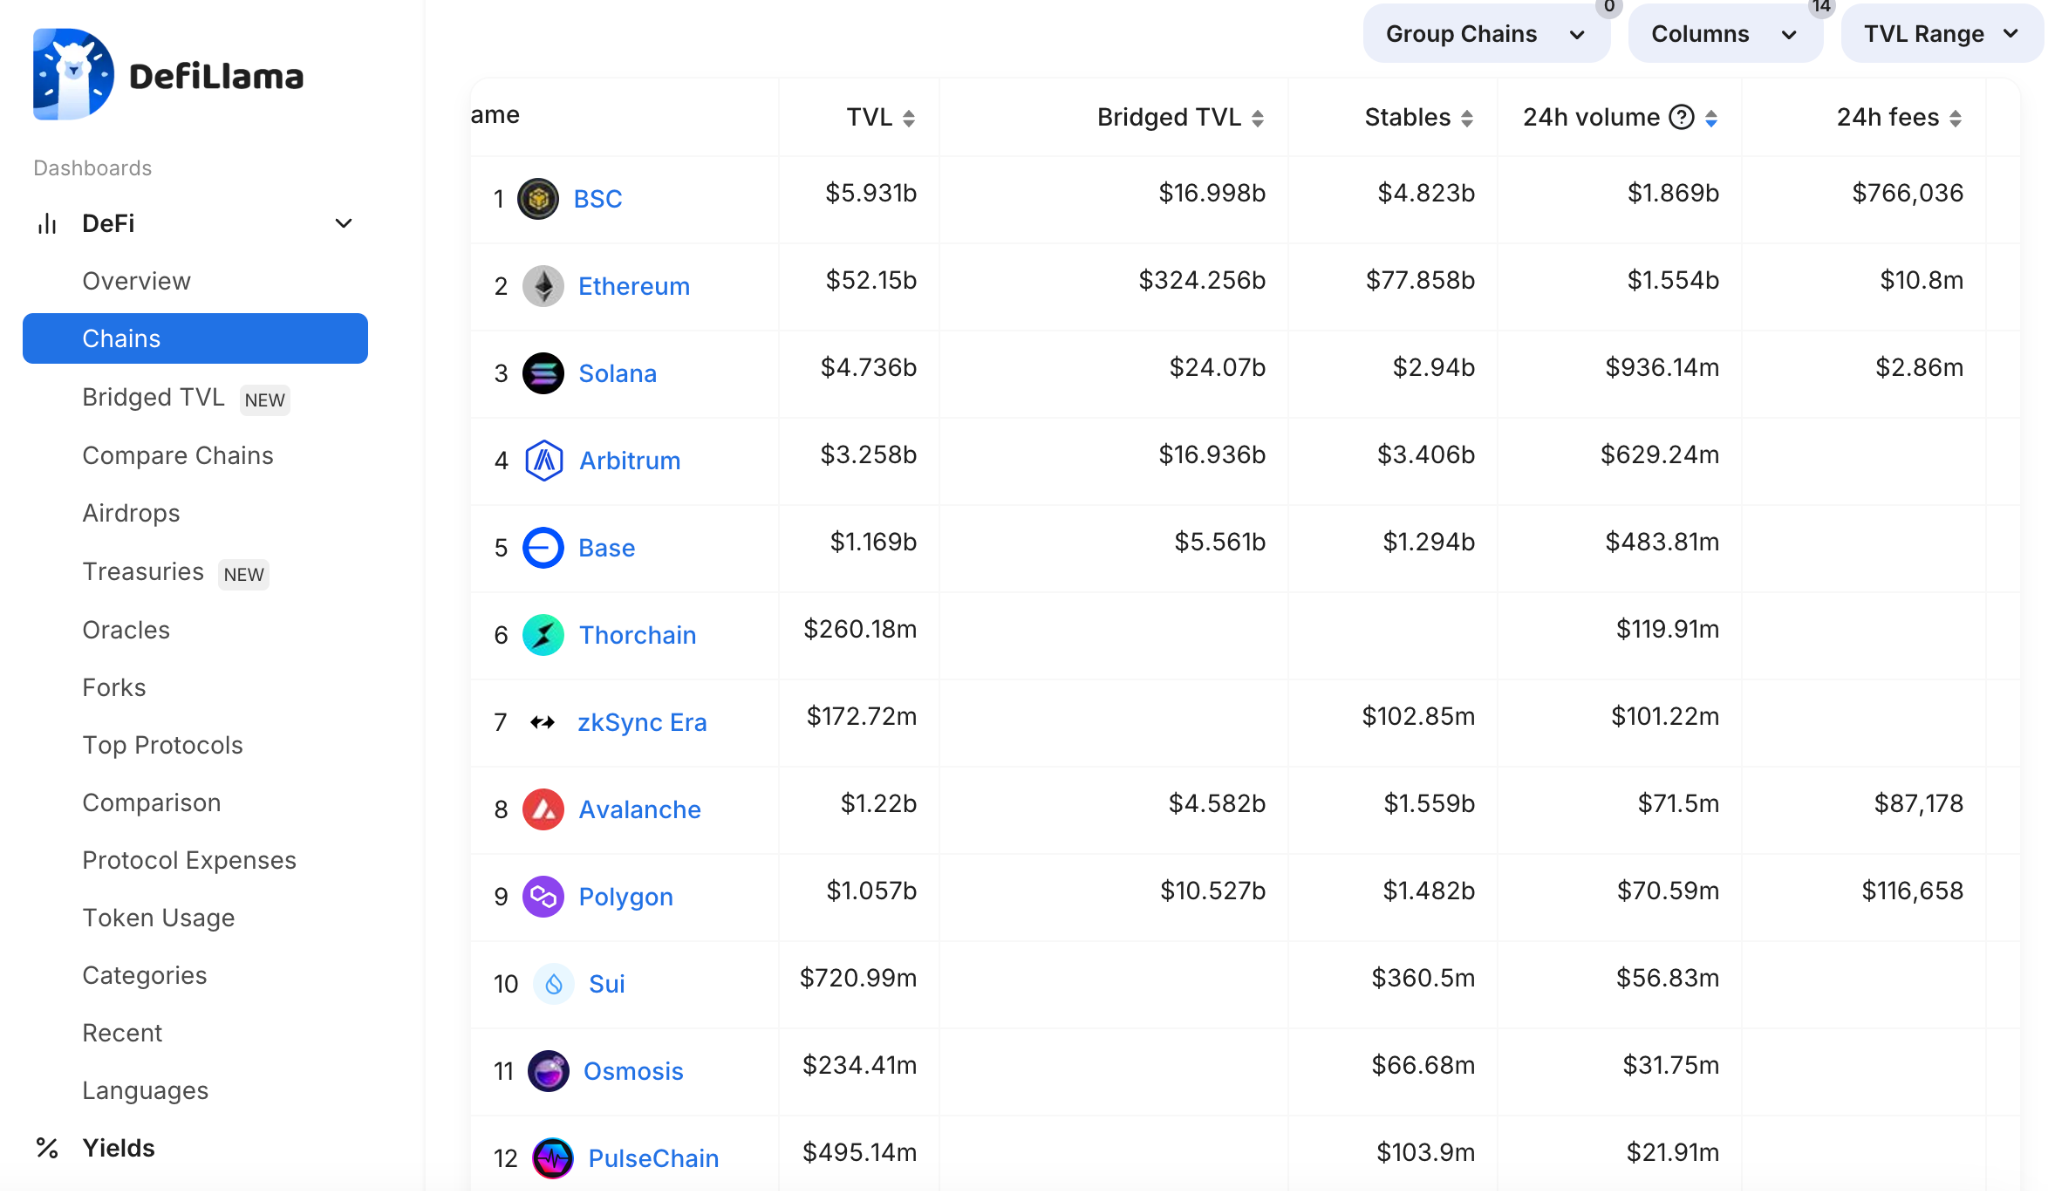Open the Arbitrum chain link
The width and height of the screenshot is (2048, 1191).
coord(630,460)
